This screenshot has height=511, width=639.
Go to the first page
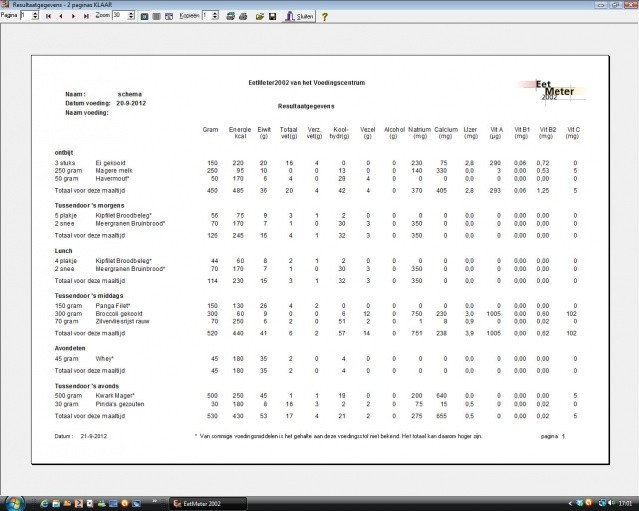click(48, 16)
